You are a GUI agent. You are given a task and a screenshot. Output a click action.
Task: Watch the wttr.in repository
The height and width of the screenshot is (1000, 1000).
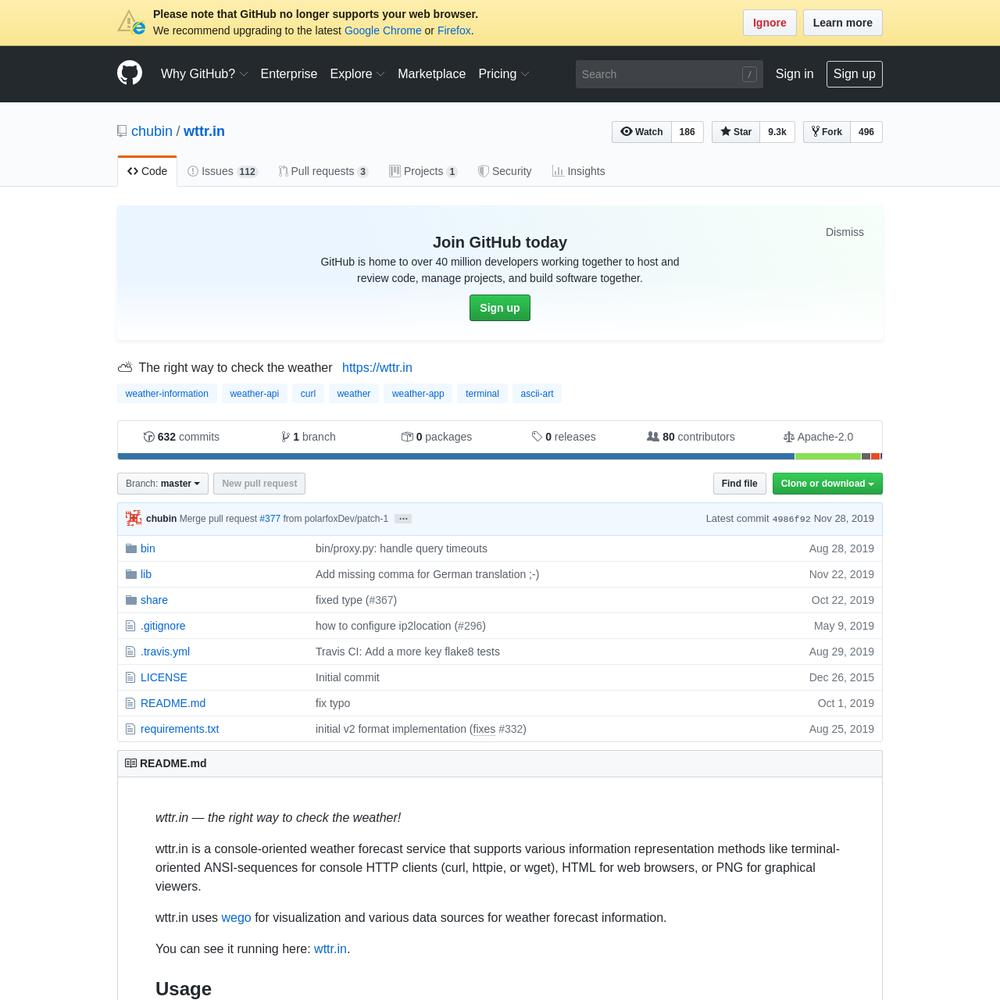click(x=642, y=132)
